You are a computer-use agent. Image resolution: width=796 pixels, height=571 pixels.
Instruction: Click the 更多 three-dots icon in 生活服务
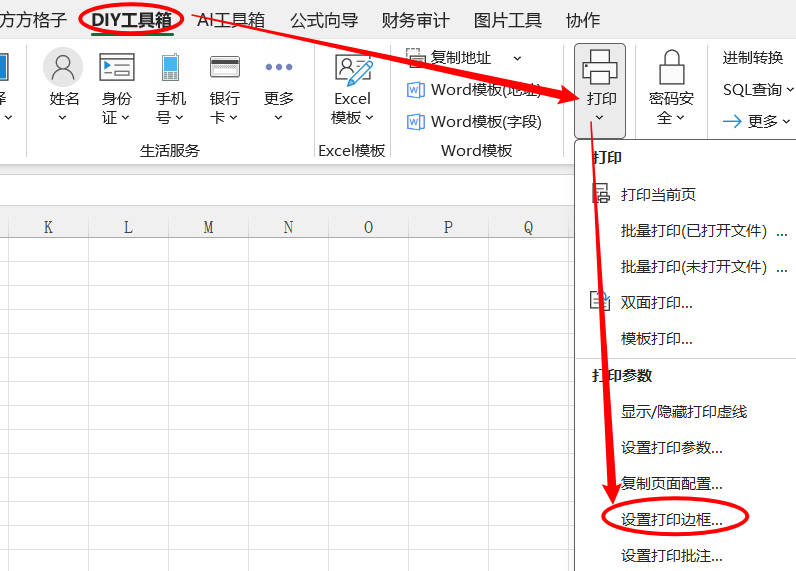coord(279,68)
